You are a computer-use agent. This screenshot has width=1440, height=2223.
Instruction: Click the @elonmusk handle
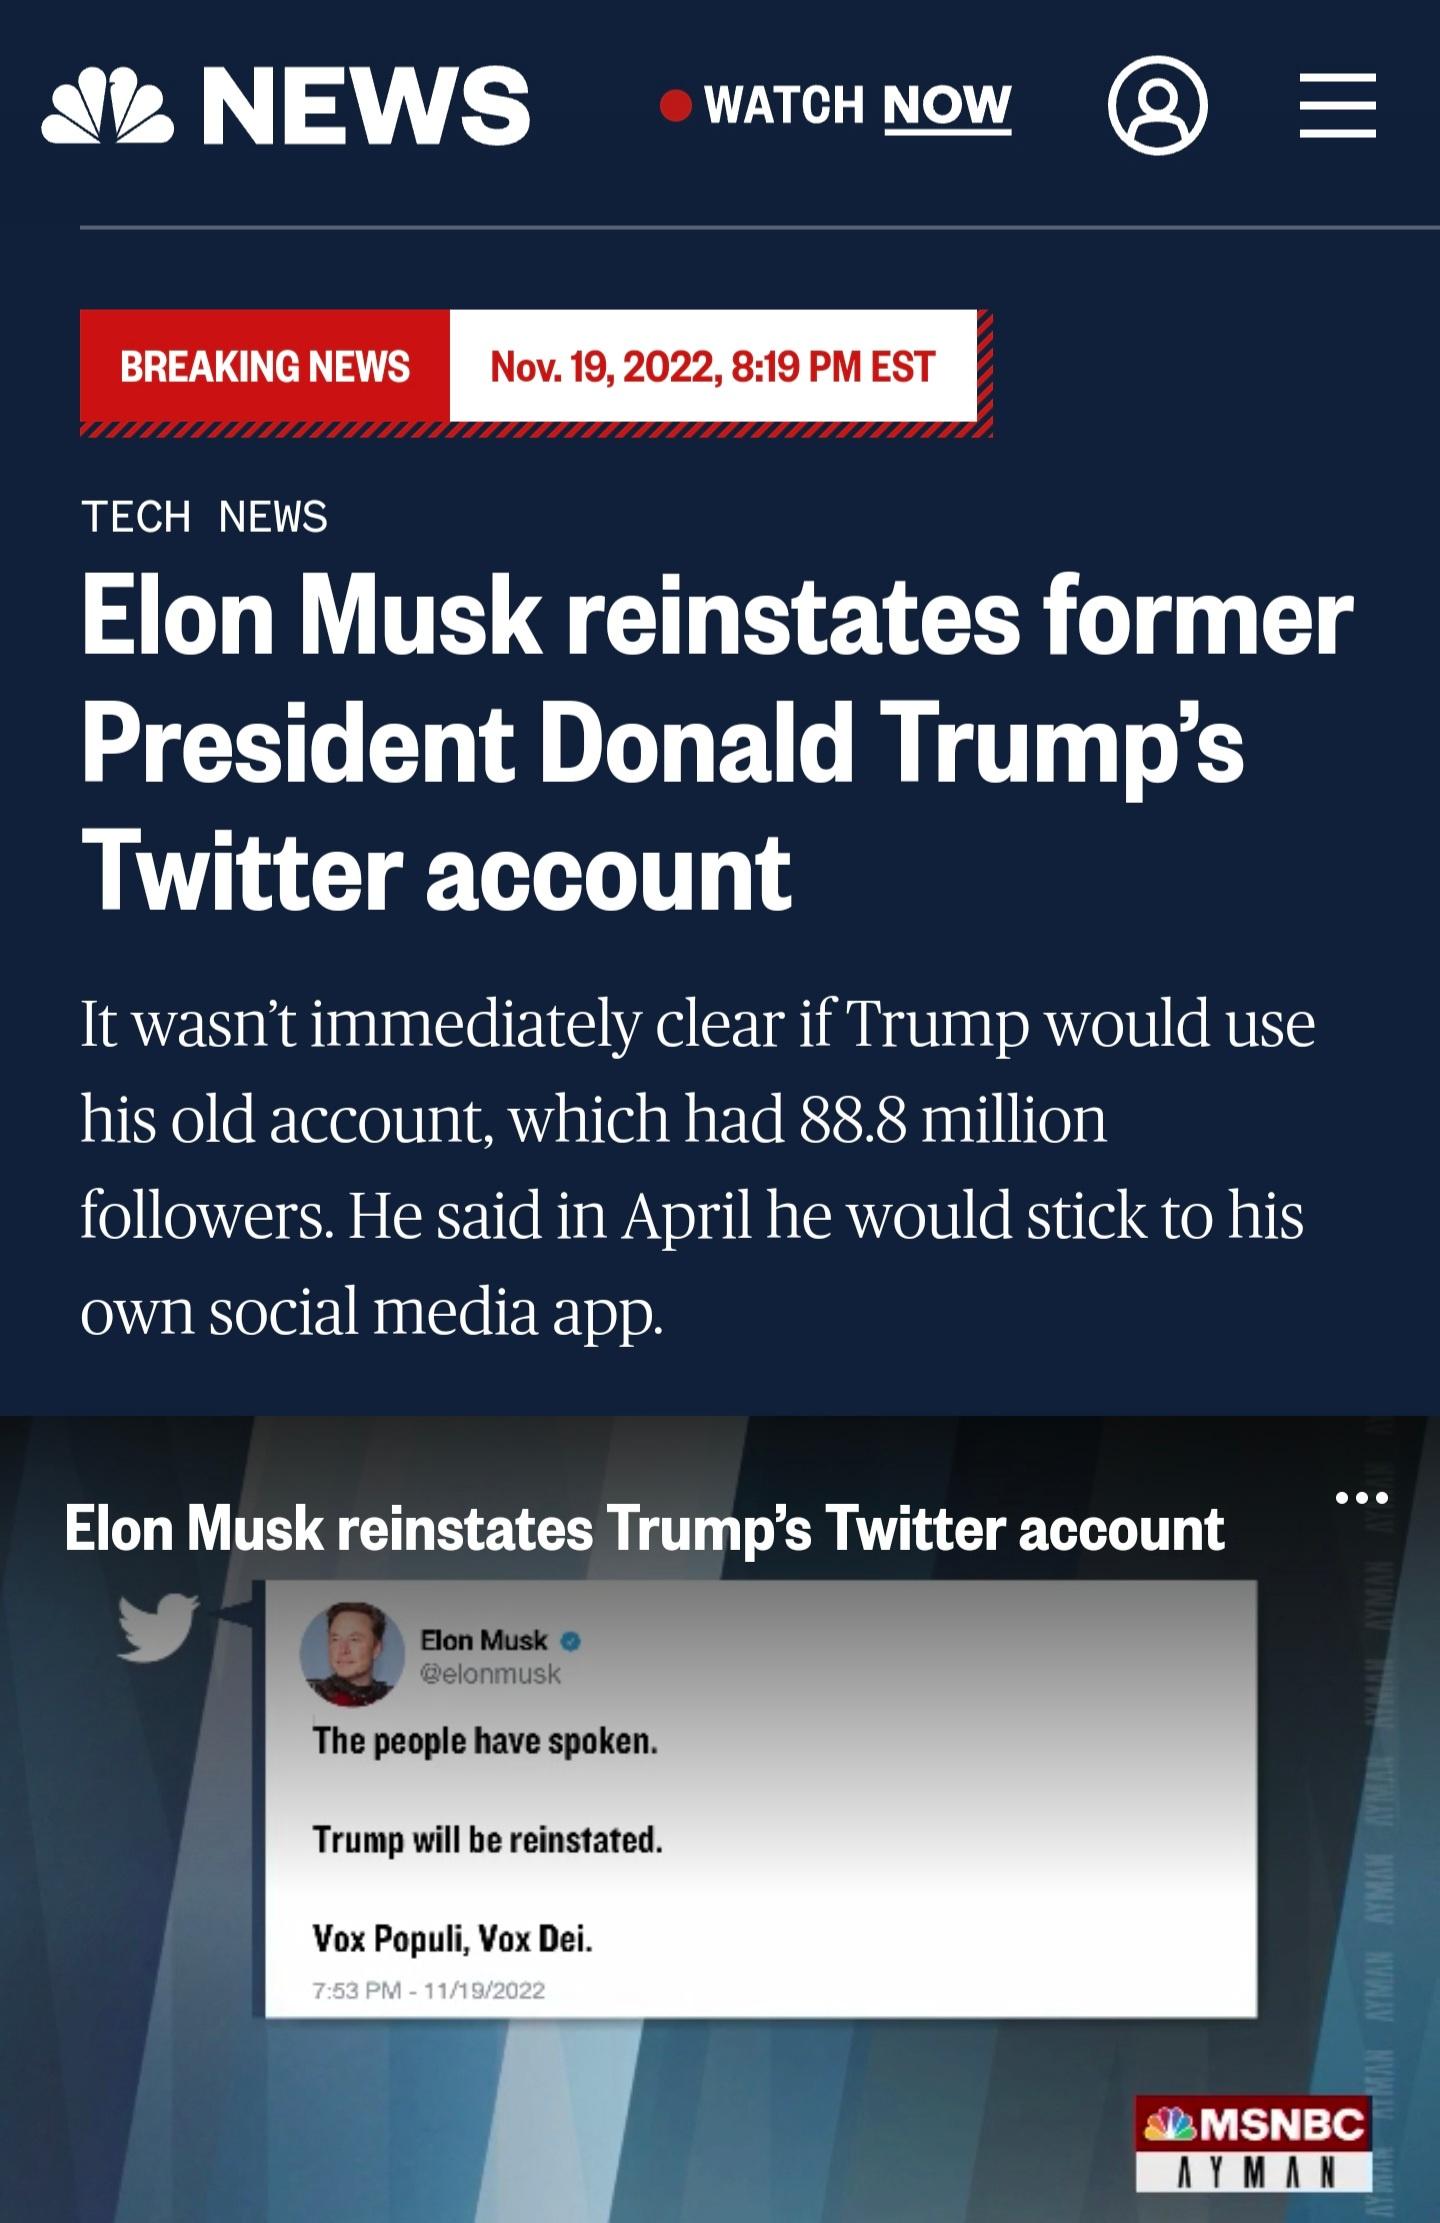click(x=490, y=1674)
